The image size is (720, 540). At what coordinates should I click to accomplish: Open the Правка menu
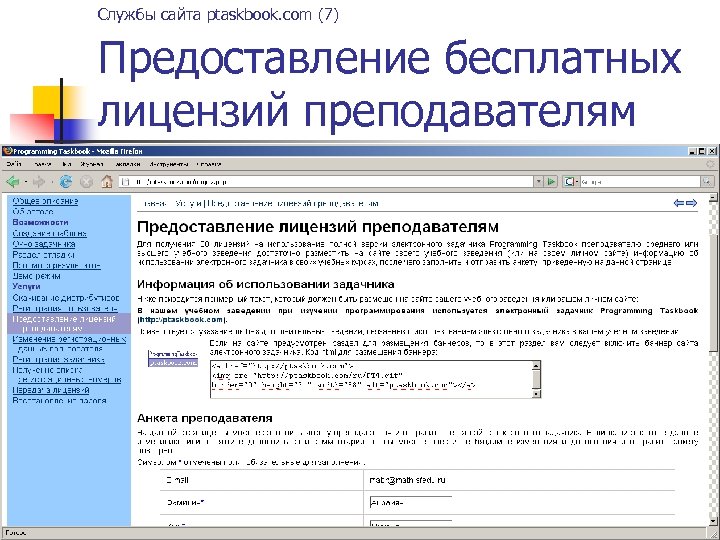tap(43, 164)
